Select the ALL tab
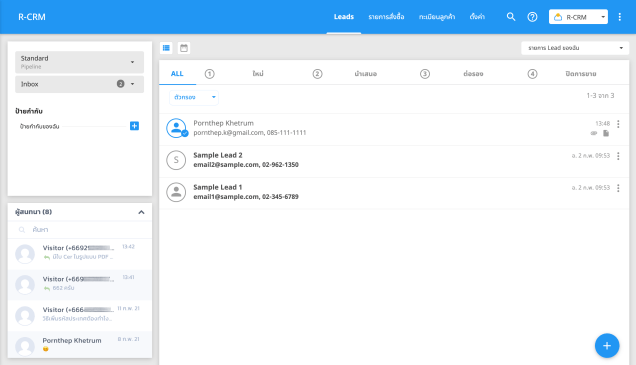636x365 pixels. tap(177, 74)
